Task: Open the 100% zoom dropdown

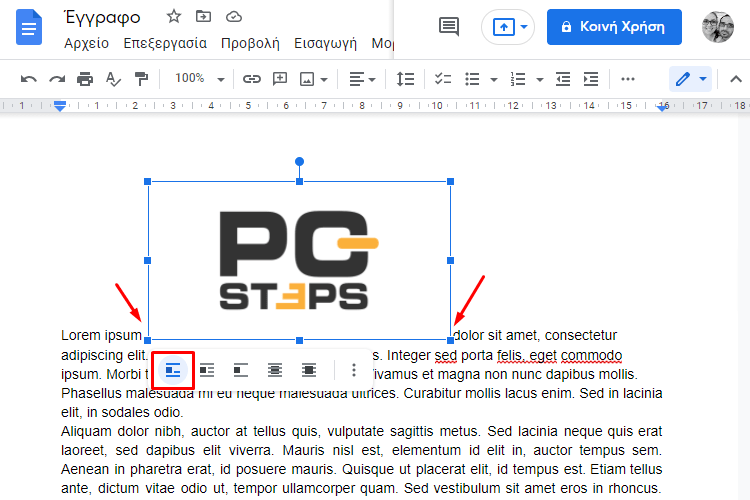Action: [199, 78]
